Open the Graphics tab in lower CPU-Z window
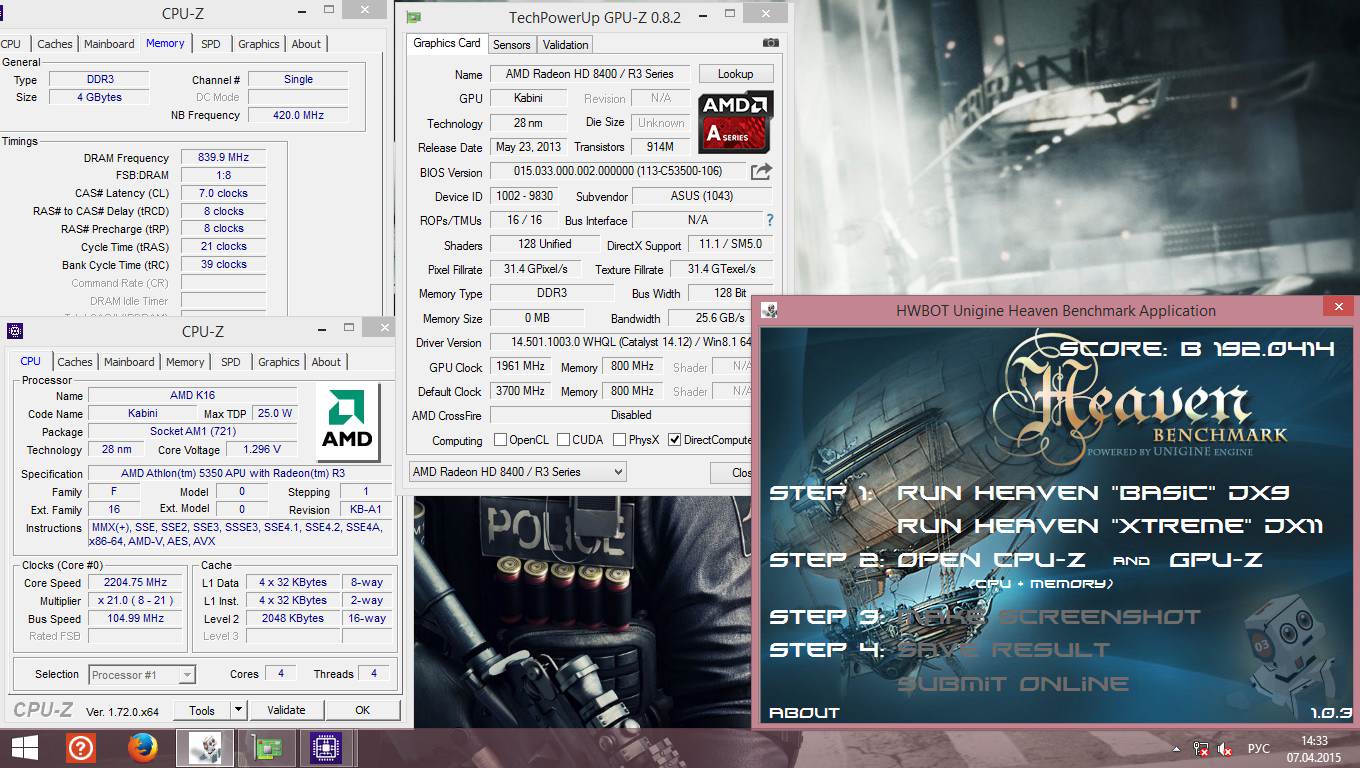 pos(278,362)
